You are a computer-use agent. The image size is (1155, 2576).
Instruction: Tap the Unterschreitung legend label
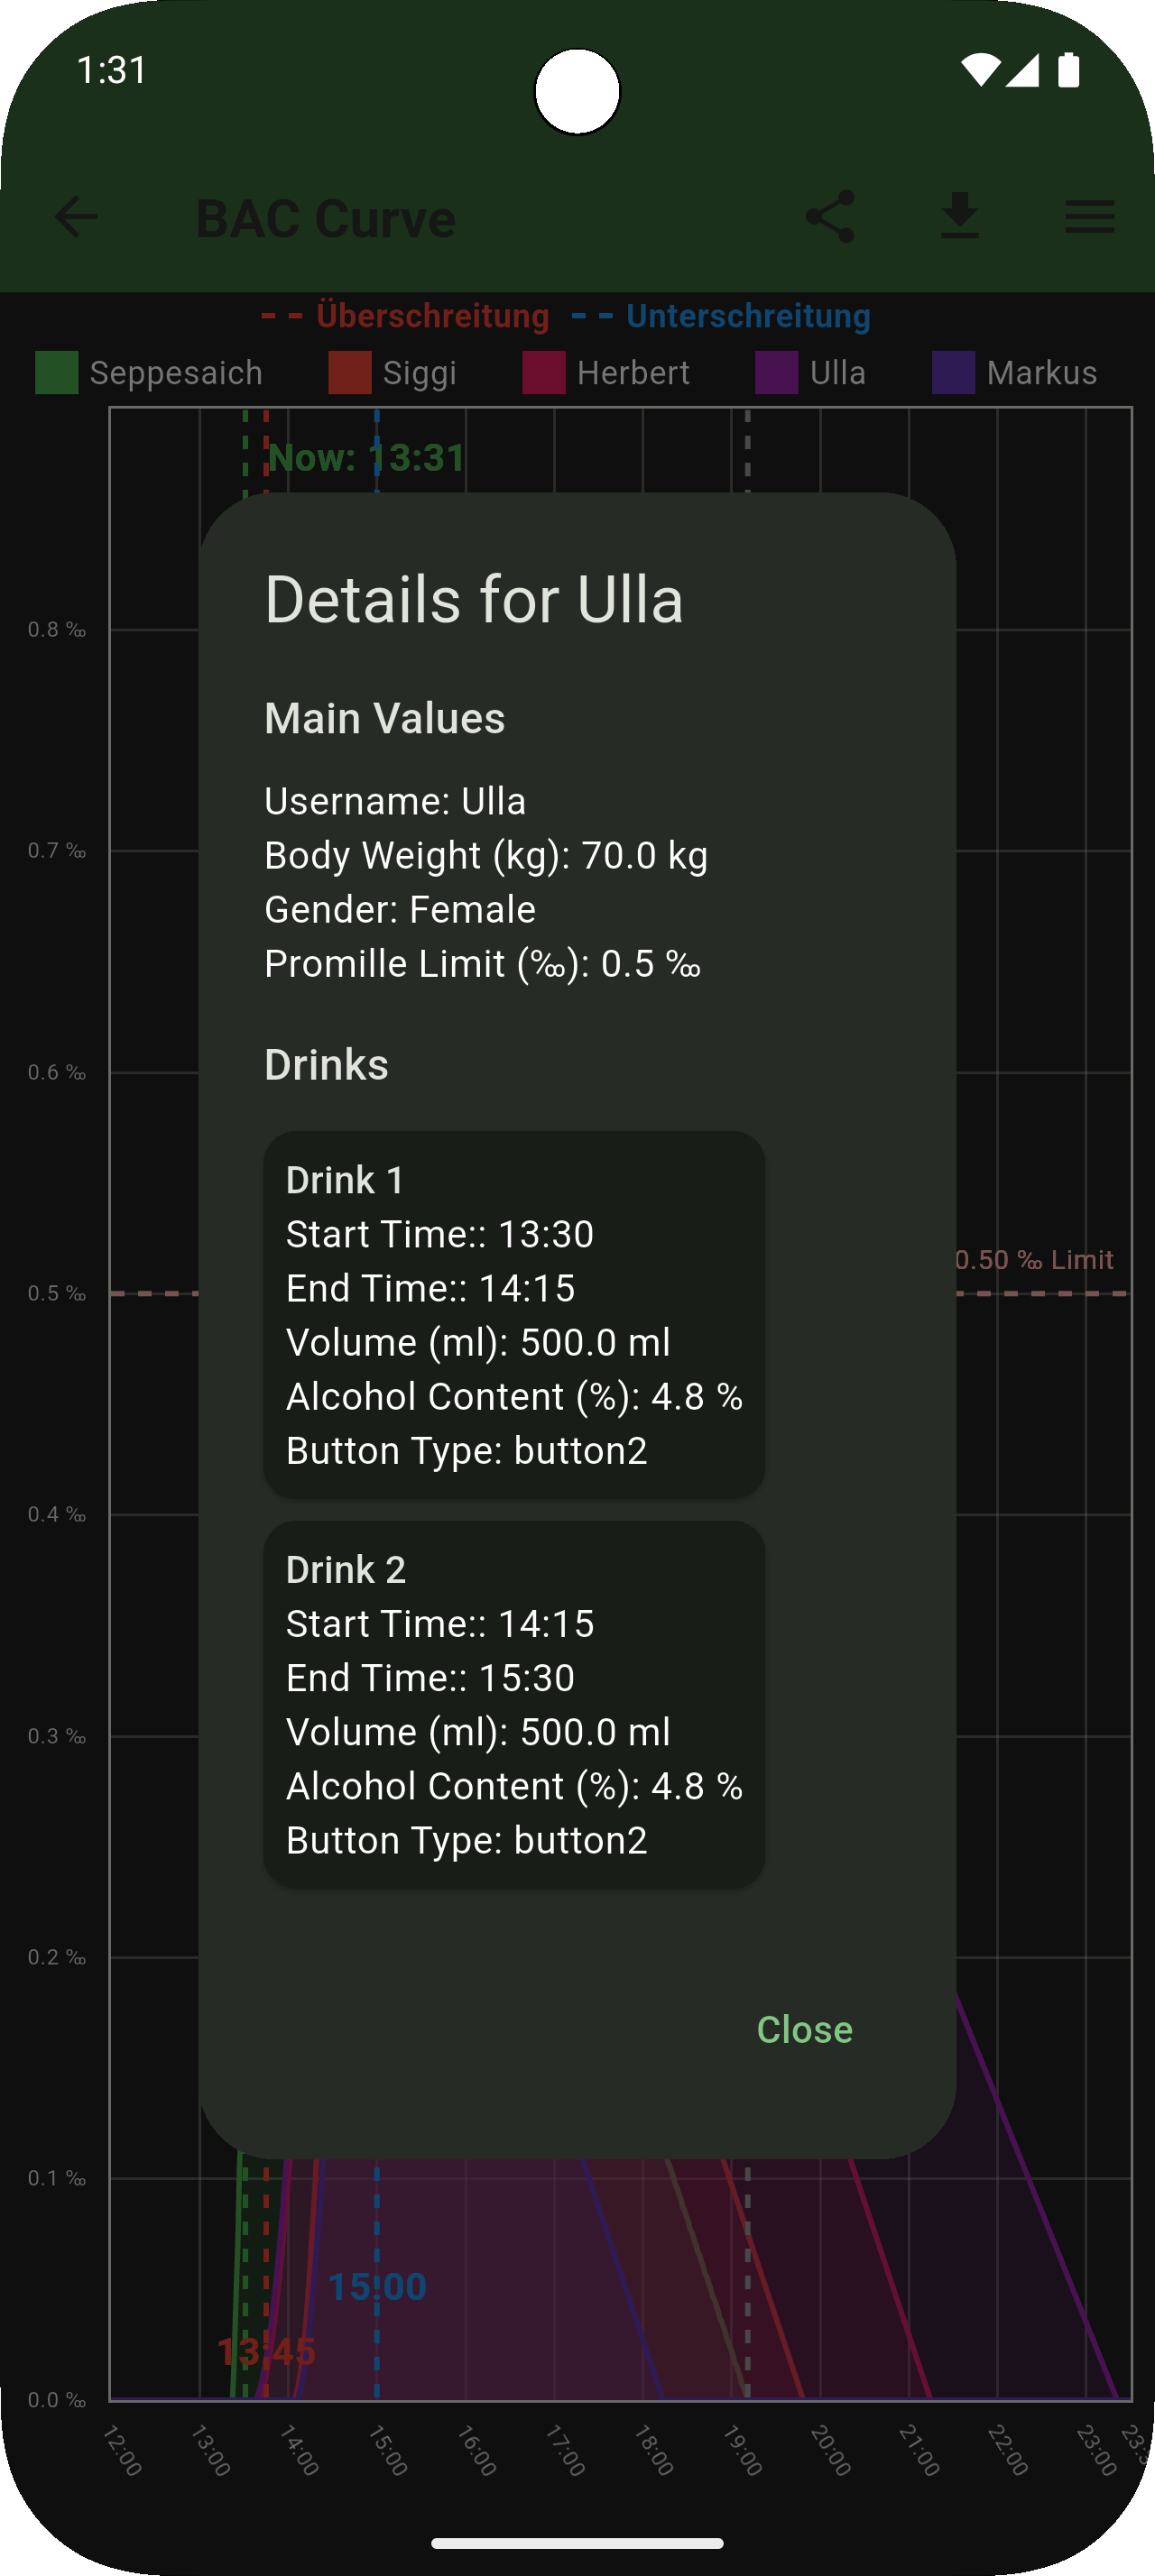(x=748, y=316)
